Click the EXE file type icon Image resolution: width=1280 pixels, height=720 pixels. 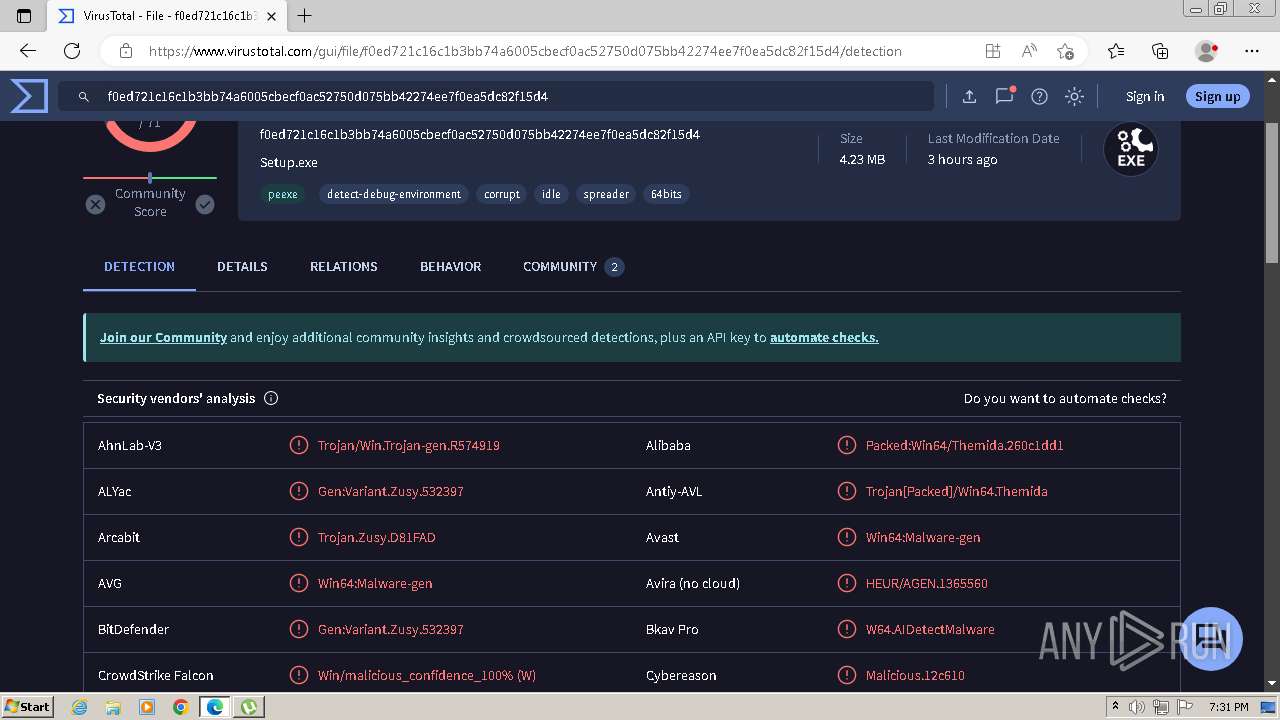click(x=1131, y=149)
